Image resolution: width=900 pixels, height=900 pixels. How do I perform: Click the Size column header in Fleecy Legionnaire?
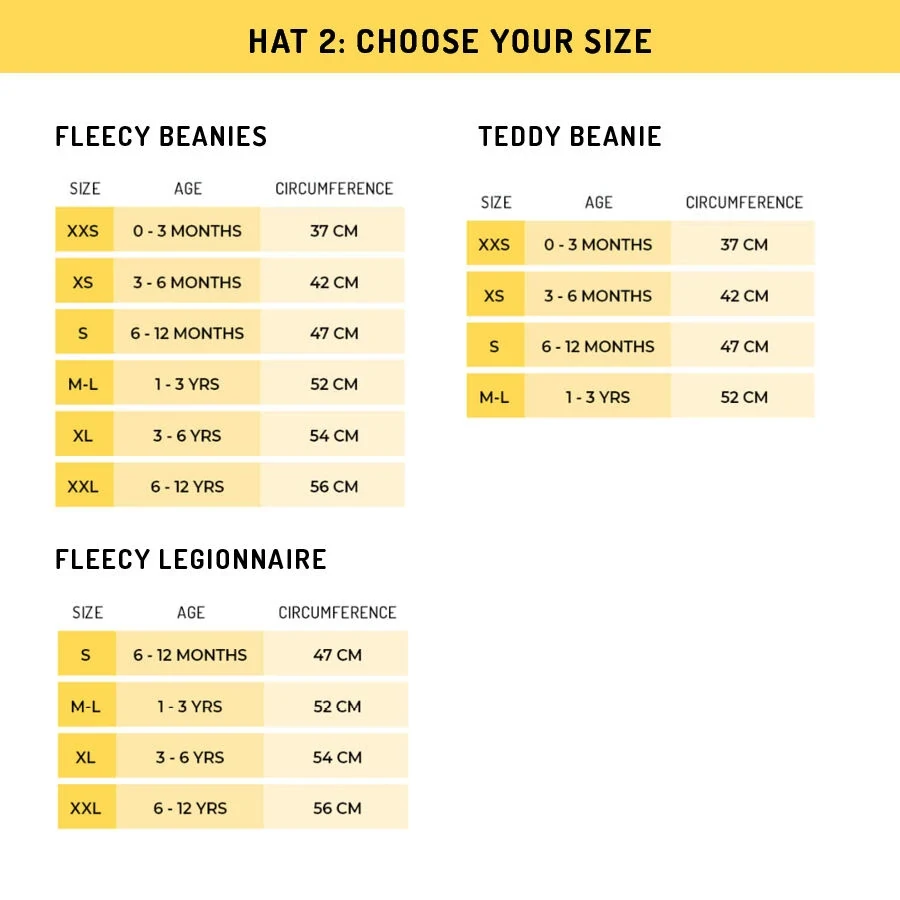point(87,612)
